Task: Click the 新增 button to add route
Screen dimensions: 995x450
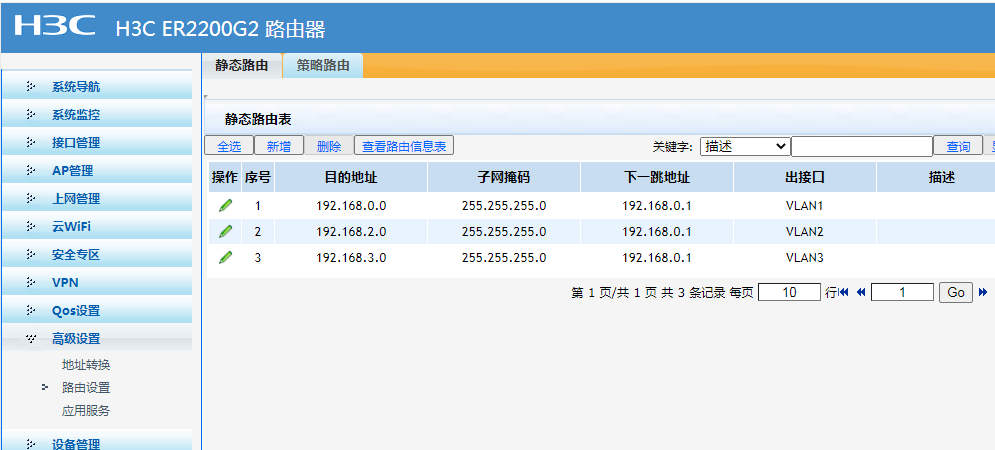Action: pos(279,146)
